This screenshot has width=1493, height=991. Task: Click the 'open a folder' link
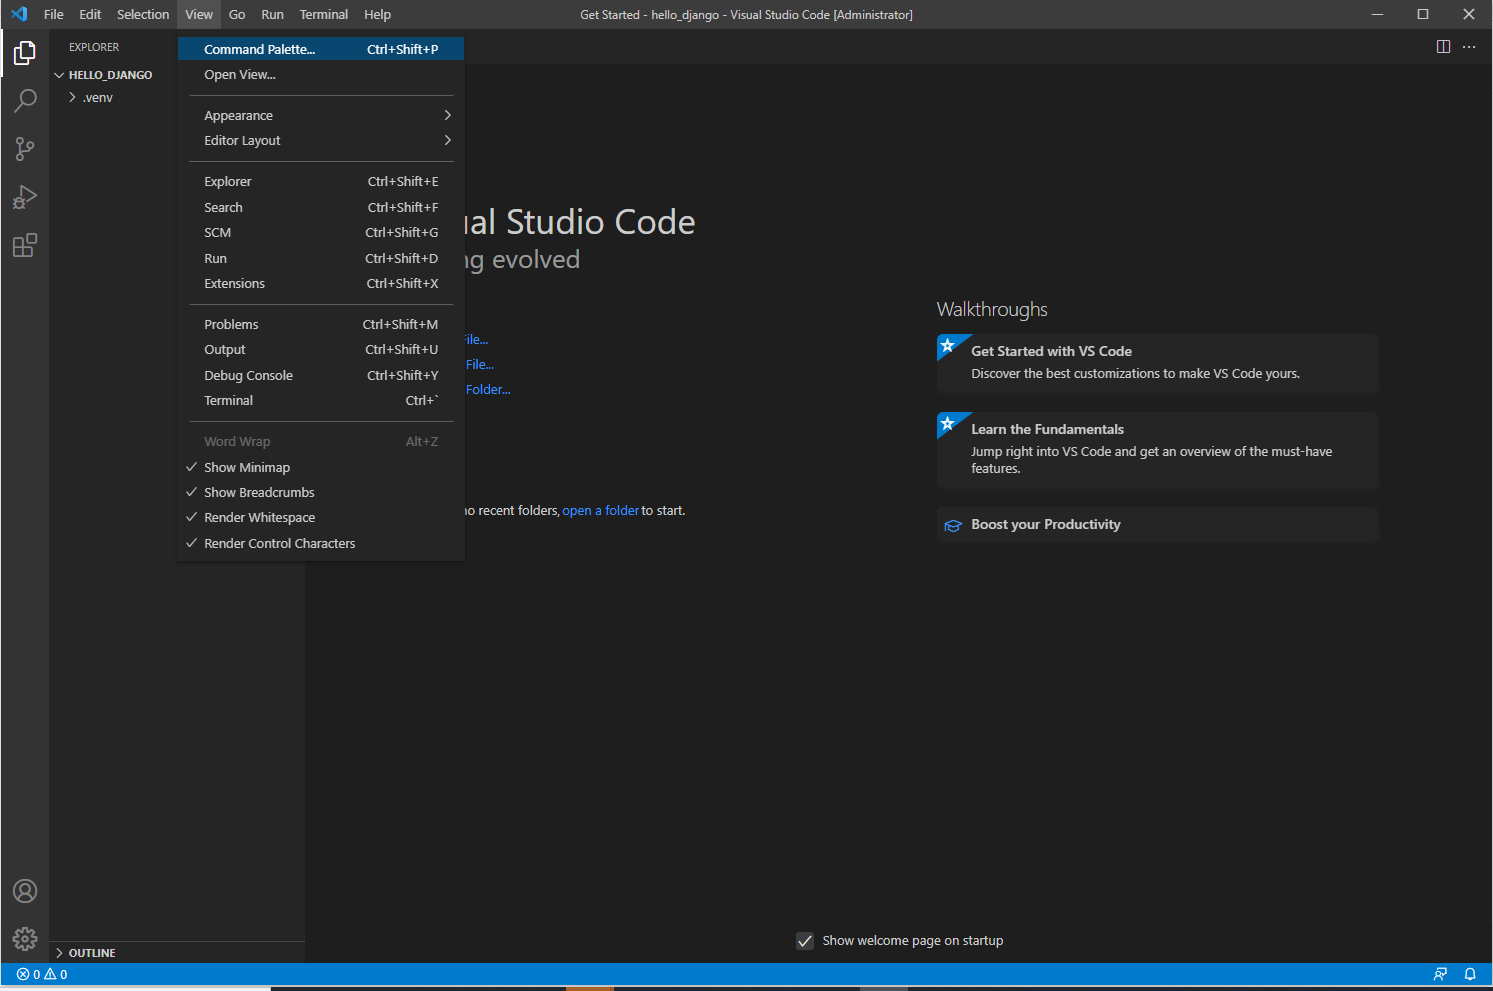tap(600, 511)
